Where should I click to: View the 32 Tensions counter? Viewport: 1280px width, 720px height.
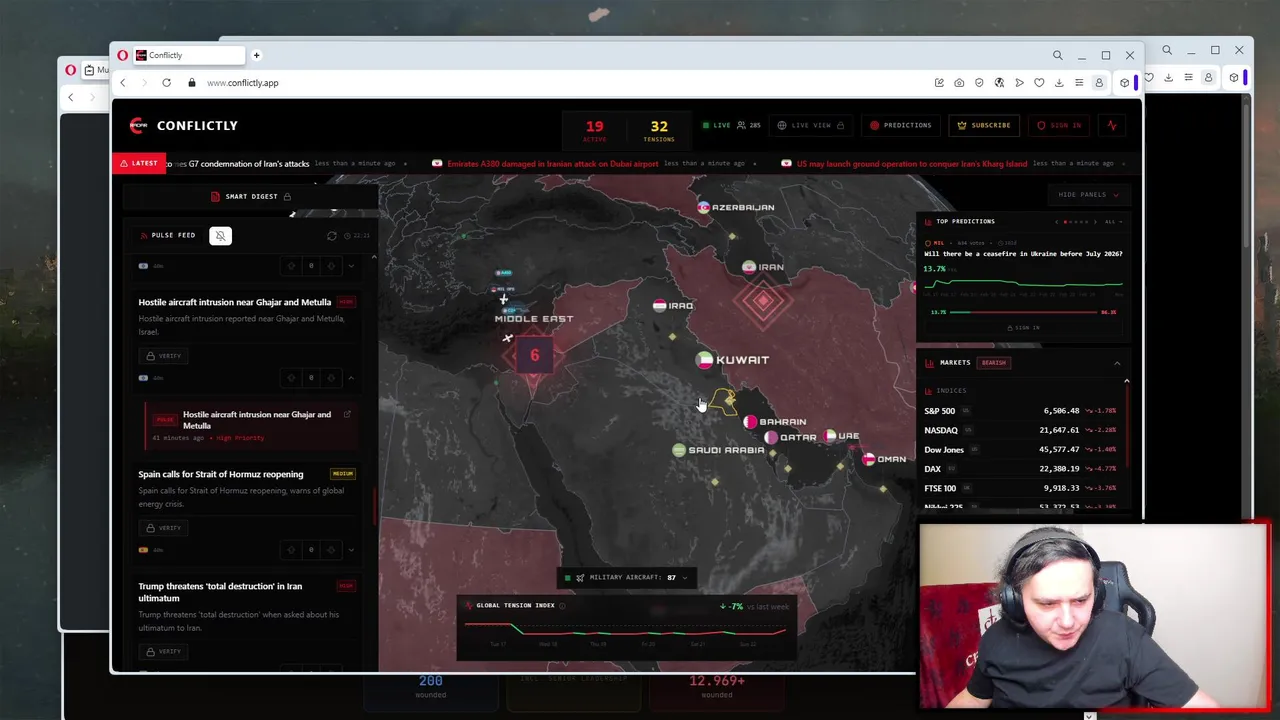pyautogui.click(x=659, y=130)
